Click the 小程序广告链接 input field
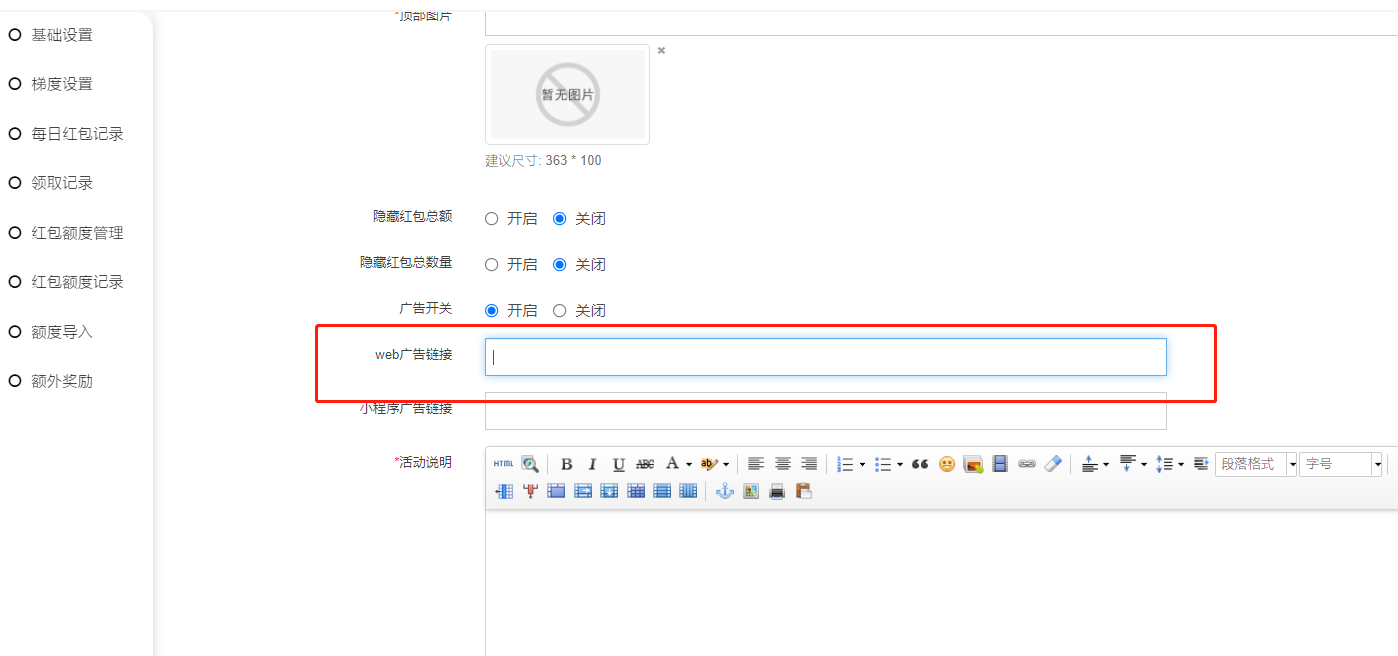 point(825,411)
